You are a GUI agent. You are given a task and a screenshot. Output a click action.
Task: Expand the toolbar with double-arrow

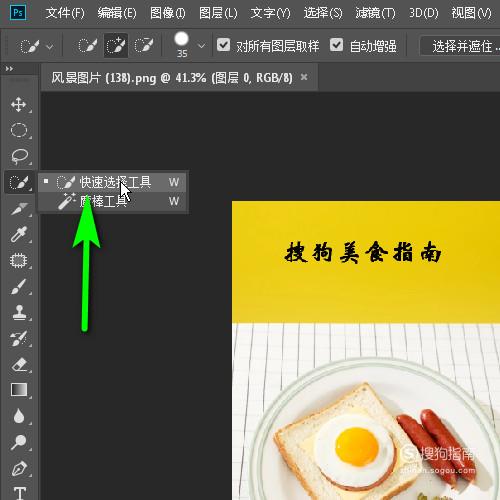pyautogui.click(x=9, y=69)
